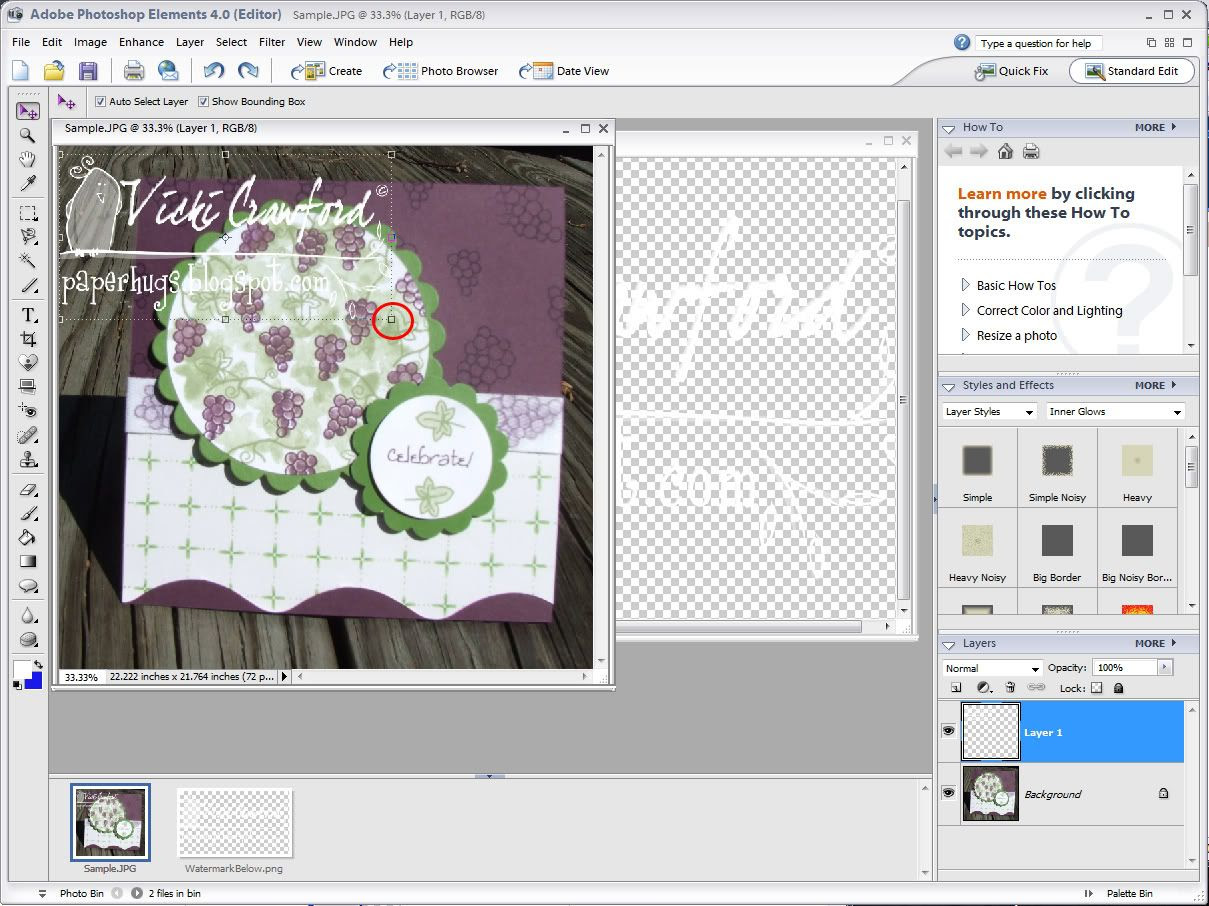Open the Layer menu
The height and width of the screenshot is (906, 1209).
(x=190, y=42)
